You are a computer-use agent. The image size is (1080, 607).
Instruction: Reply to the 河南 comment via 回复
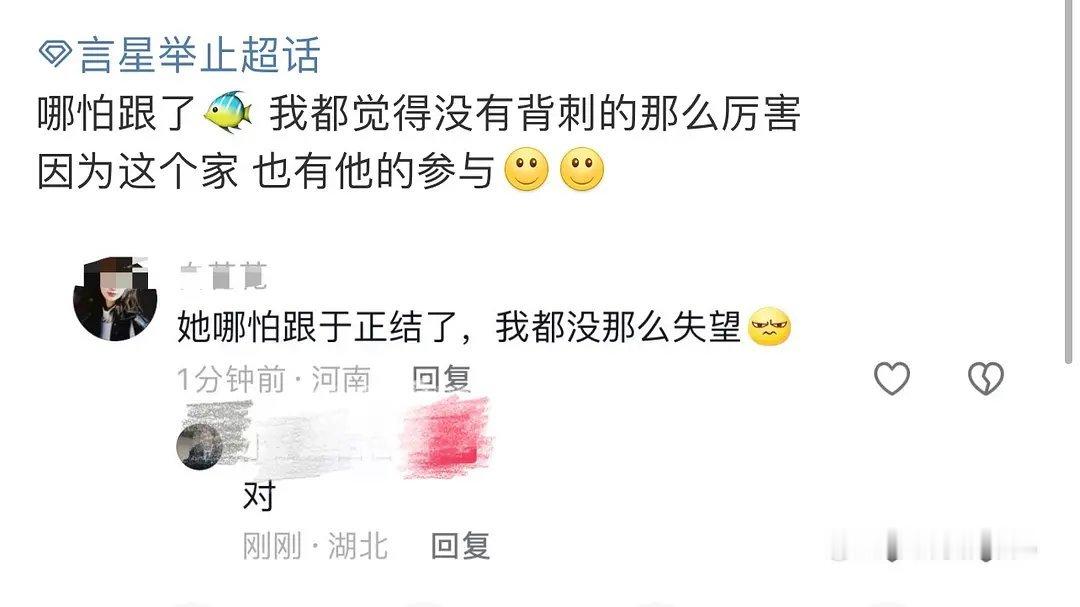442,379
